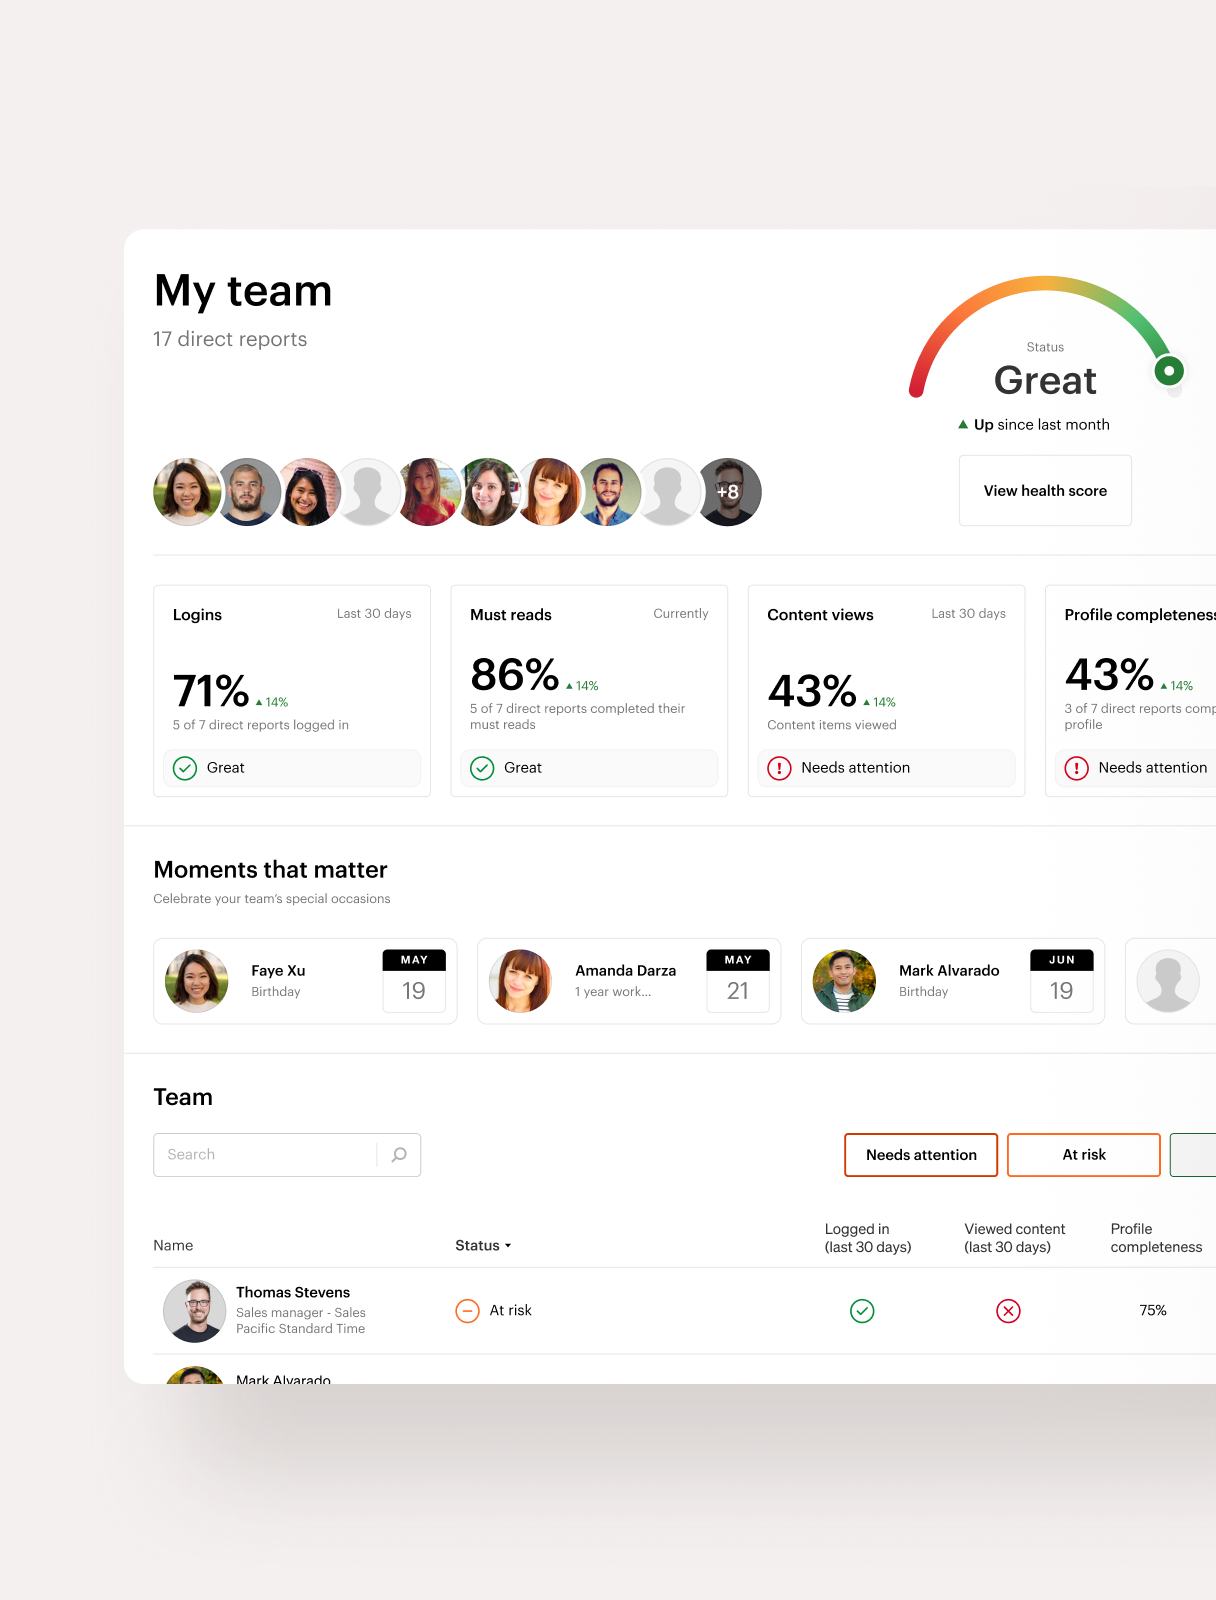Image resolution: width=1216 pixels, height=1600 pixels.
Task: Open the +8 more team members avatar
Action: (x=728, y=492)
